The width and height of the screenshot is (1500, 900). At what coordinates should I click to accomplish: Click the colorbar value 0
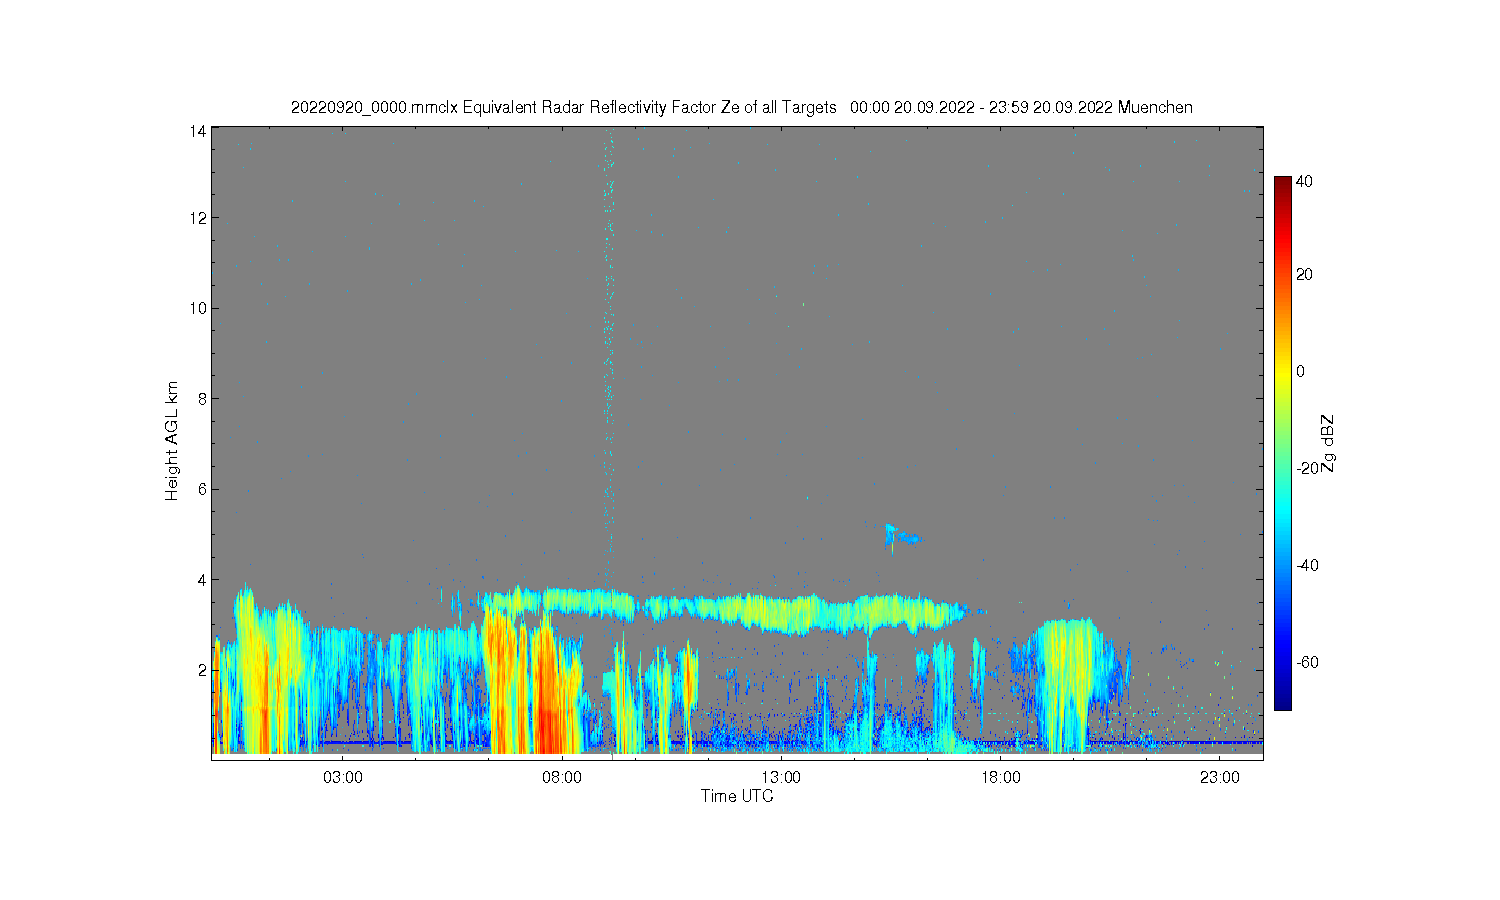tap(1300, 371)
